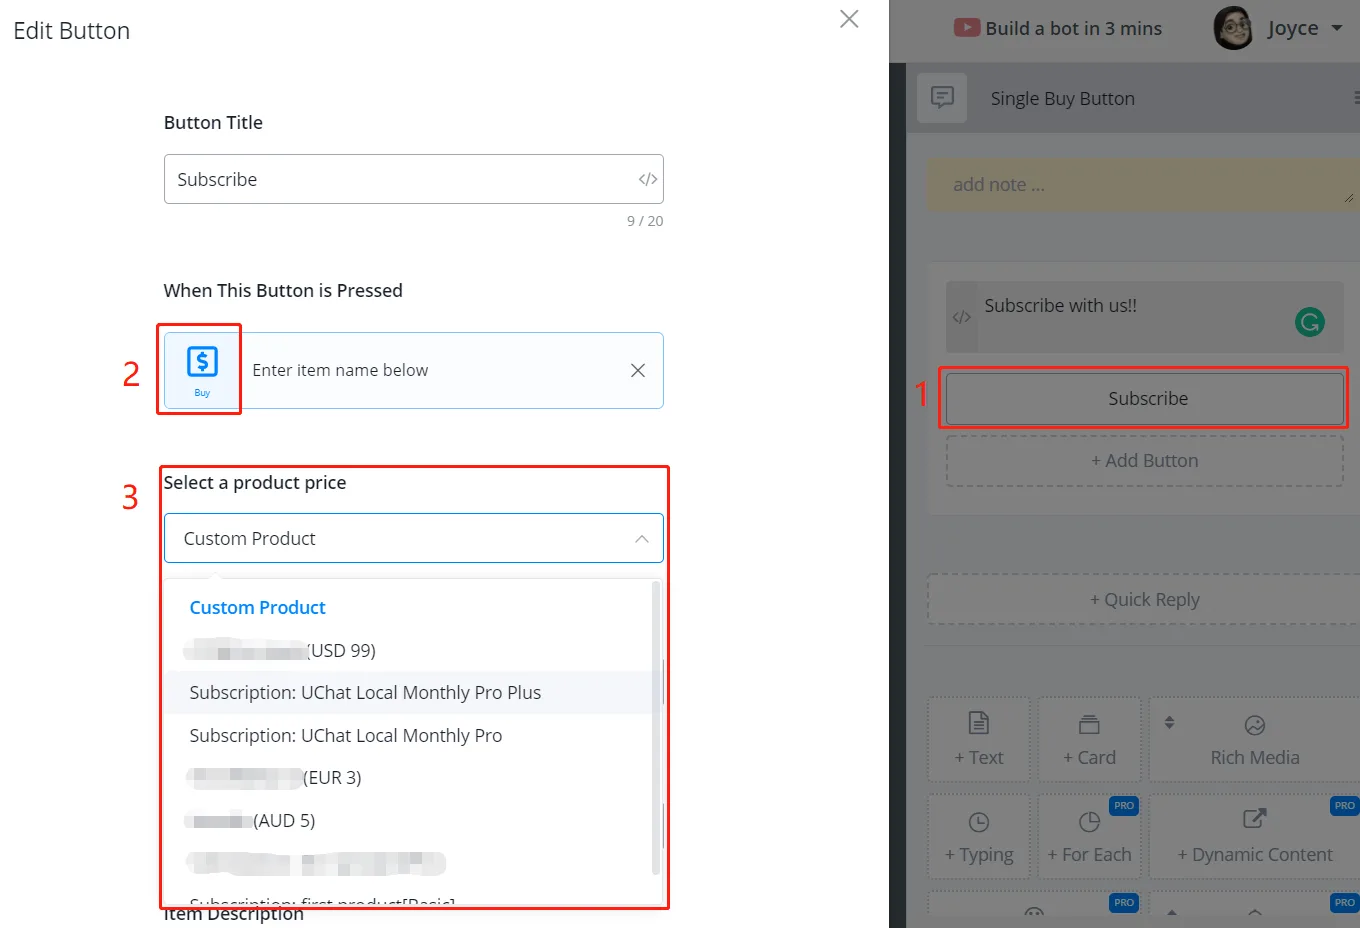Image resolution: width=1360 pixels, height=928 pixels.
Task: Select the Buy action icon
Action: (x=202, y=370)
